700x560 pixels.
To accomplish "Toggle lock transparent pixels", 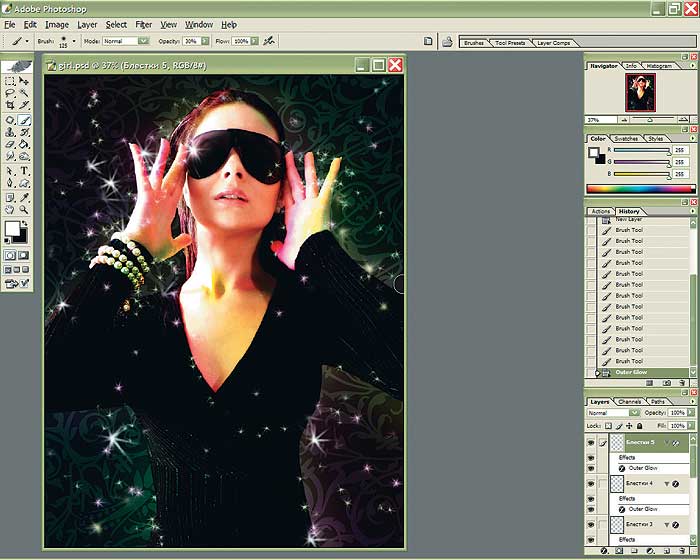I will pyautogui.click(x=608, y=426).
